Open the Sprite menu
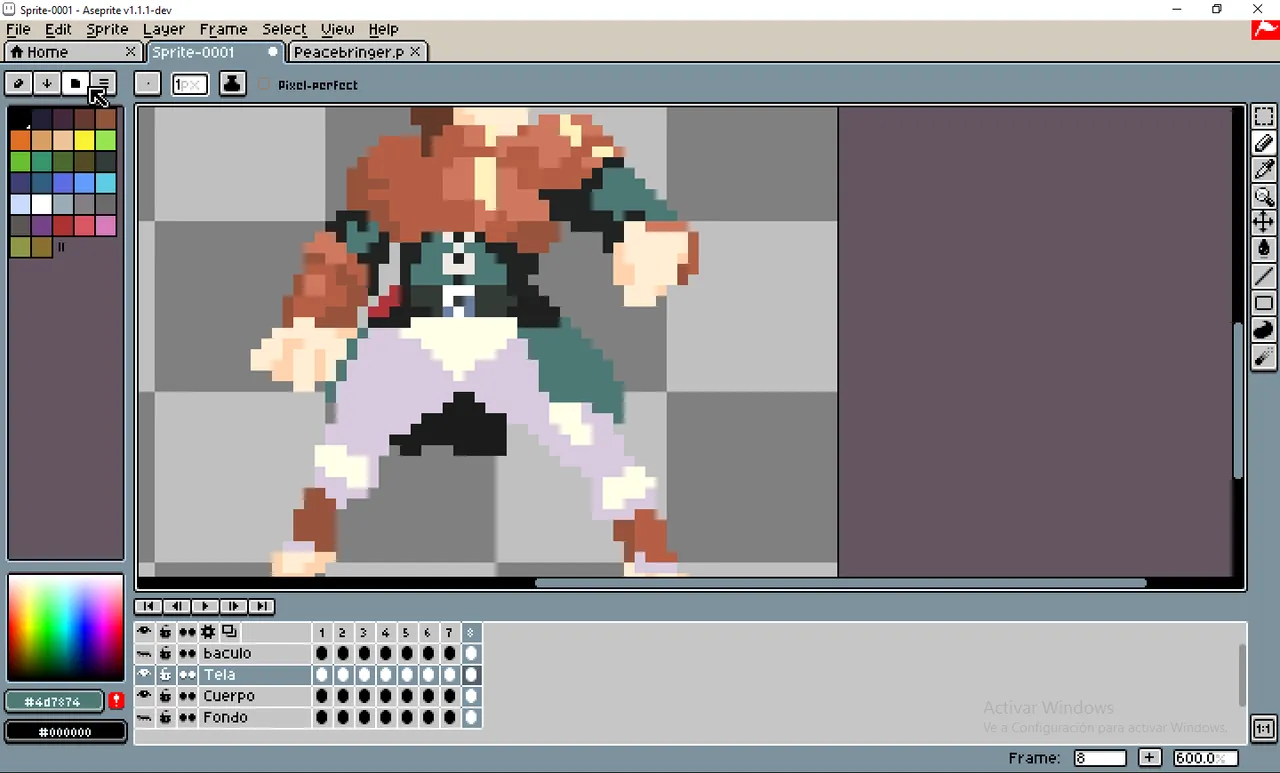 tap(107, 29)
